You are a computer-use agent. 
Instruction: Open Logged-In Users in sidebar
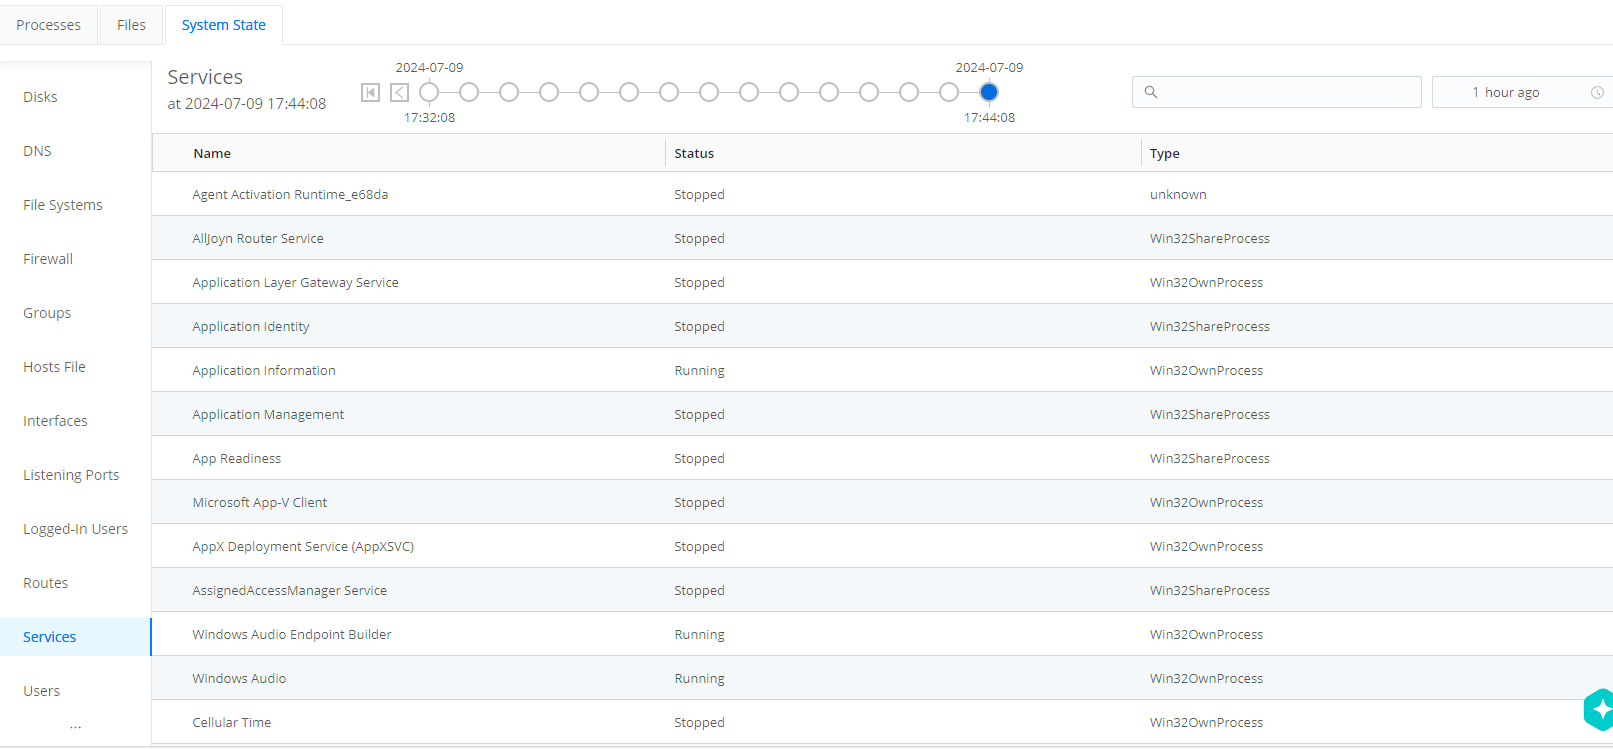click(75, 529)
